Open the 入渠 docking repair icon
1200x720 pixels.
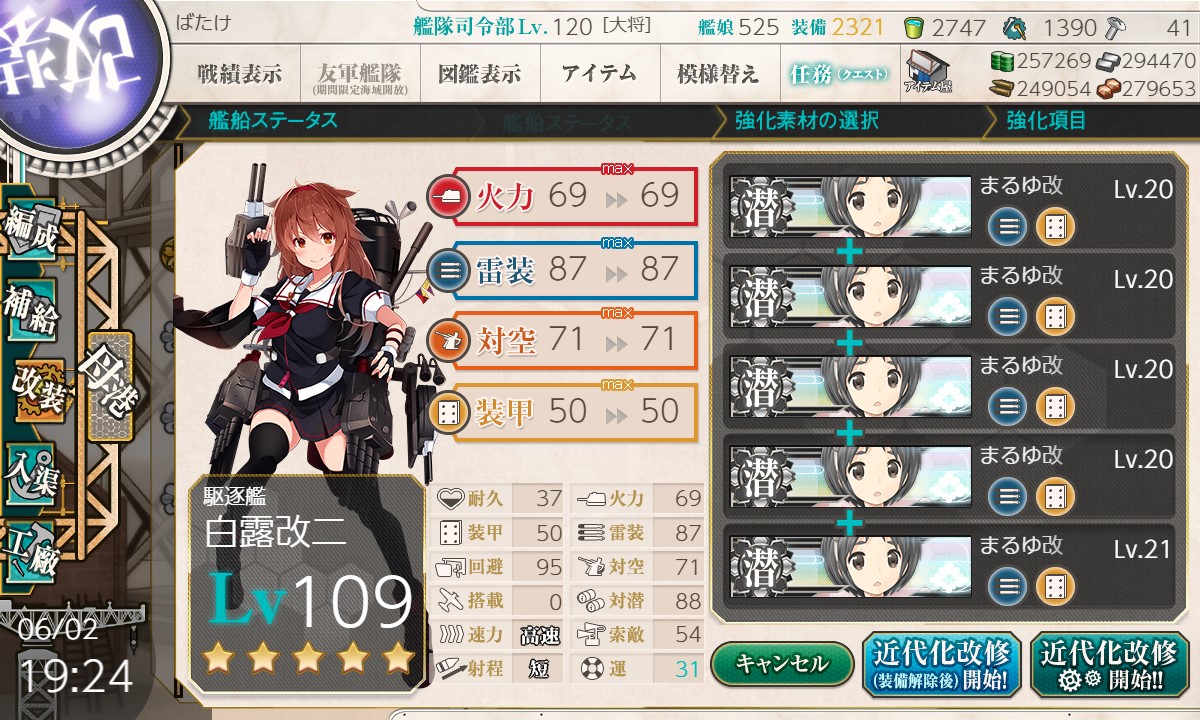pos(31,470)
